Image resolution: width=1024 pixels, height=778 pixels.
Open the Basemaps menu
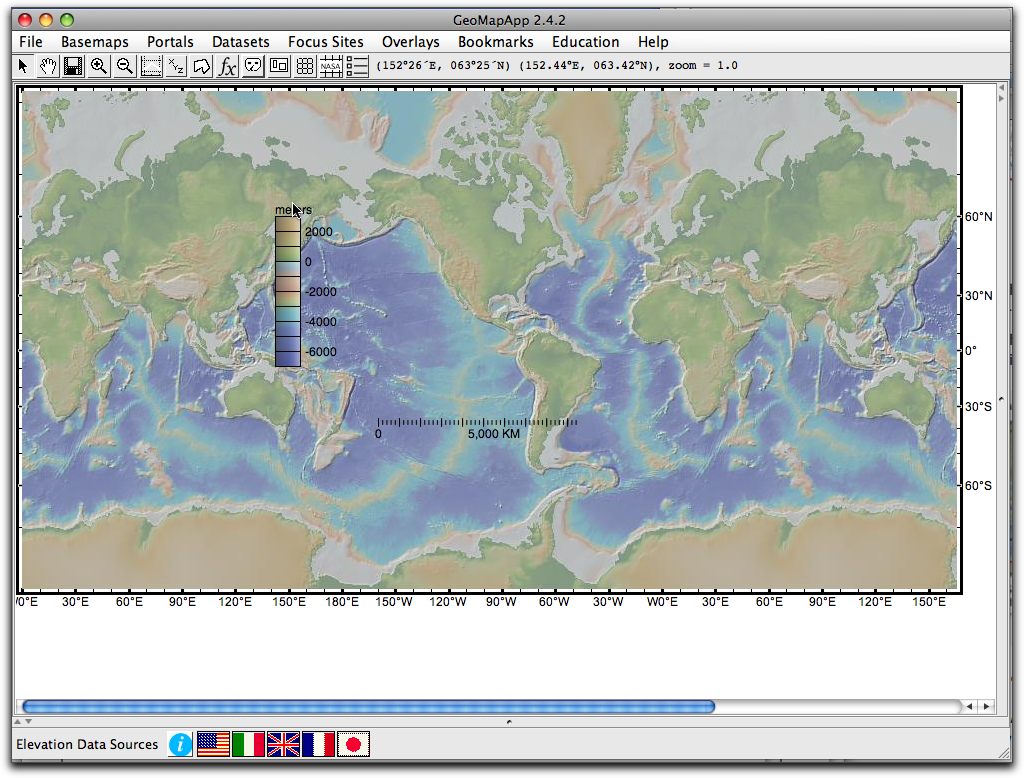pos(95,42)
